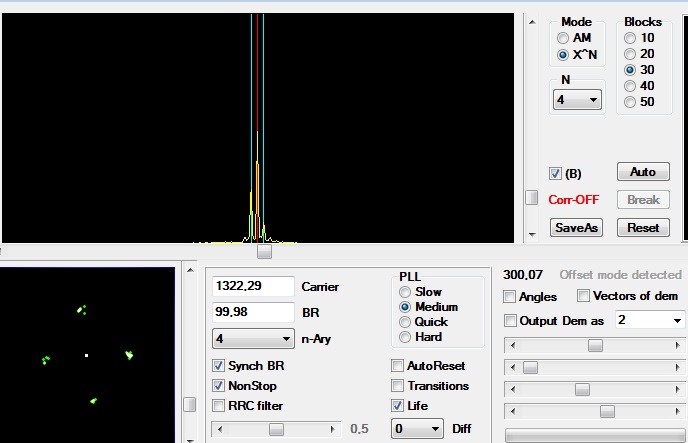Open the Diff dropdown
This screenshot has width=688, height=443.
(x=416, y=429)
